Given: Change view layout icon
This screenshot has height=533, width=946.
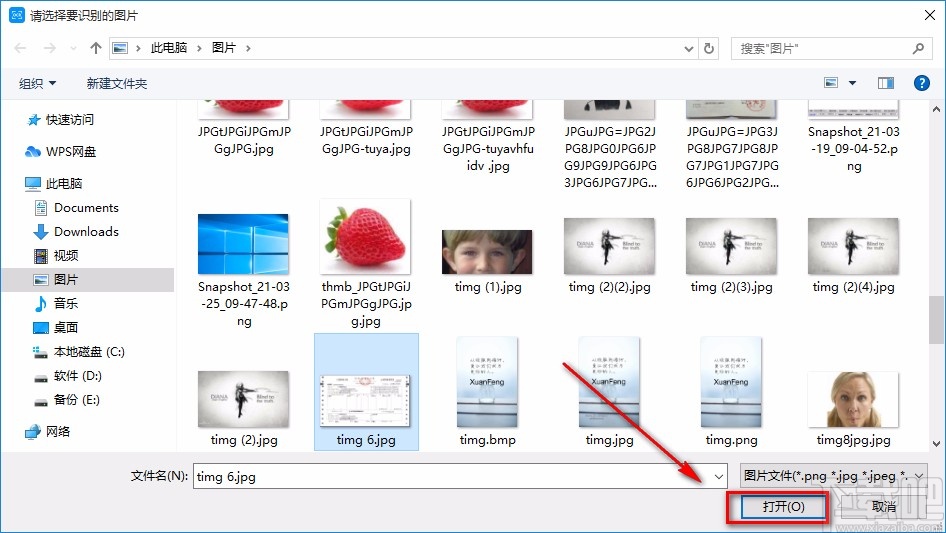Looking at the screenshot, I should [831, 83].
